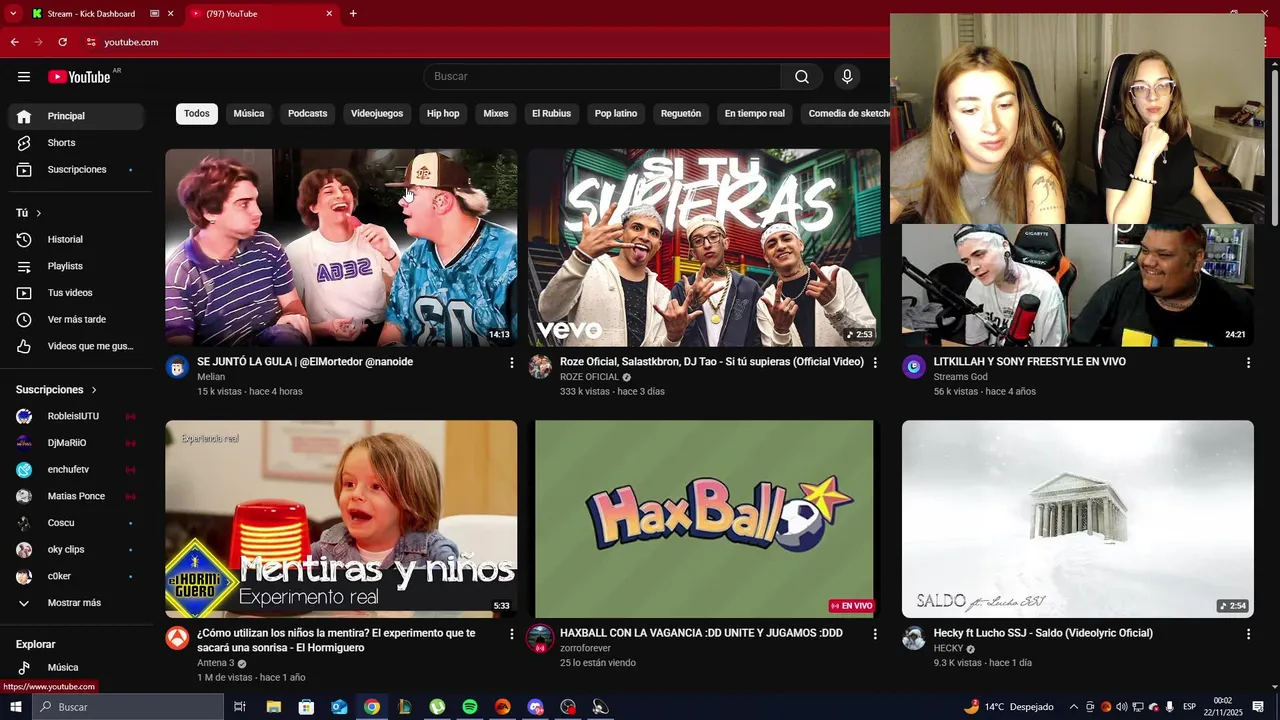Expand Mostrar más subscriptions
Screen dimensions: 1280x720
pos(76,603)
